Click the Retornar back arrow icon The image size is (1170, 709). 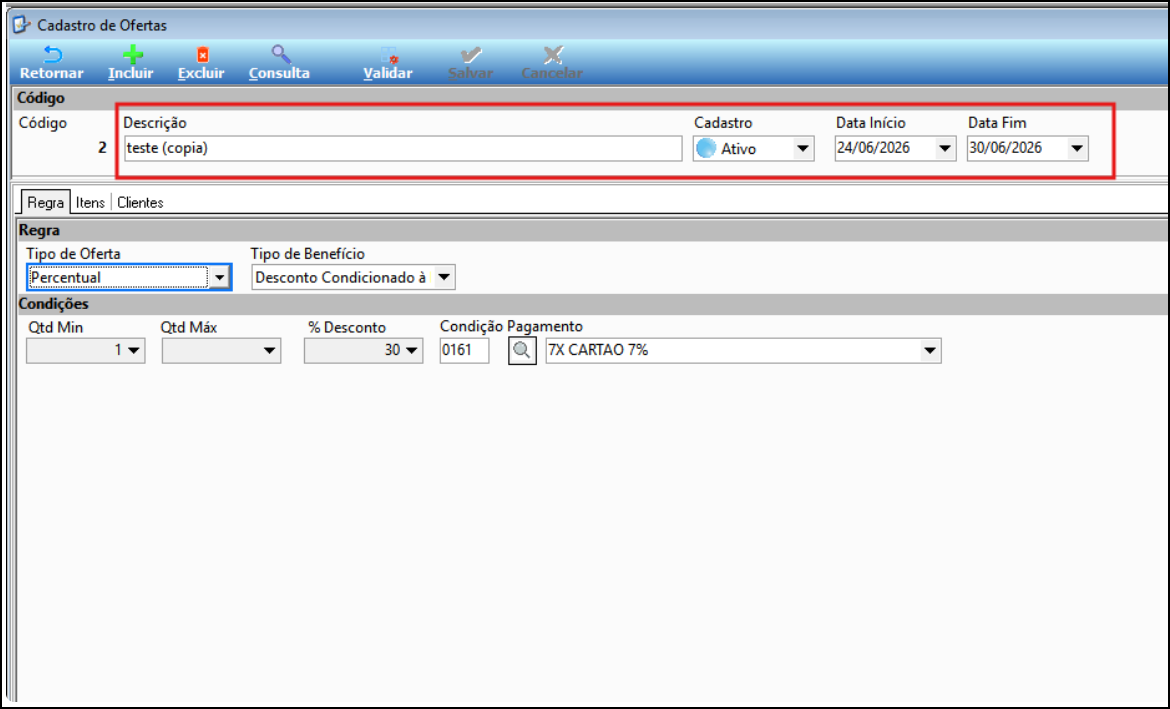click(x=52, y=54)
